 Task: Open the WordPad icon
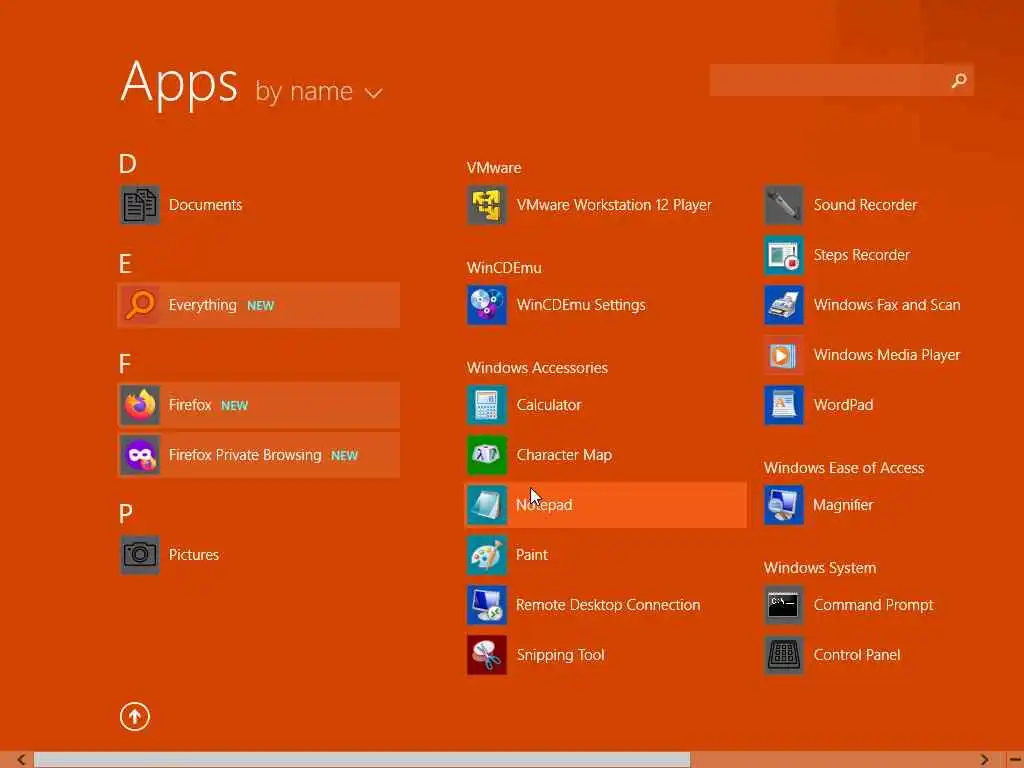(x=784, y=405)
